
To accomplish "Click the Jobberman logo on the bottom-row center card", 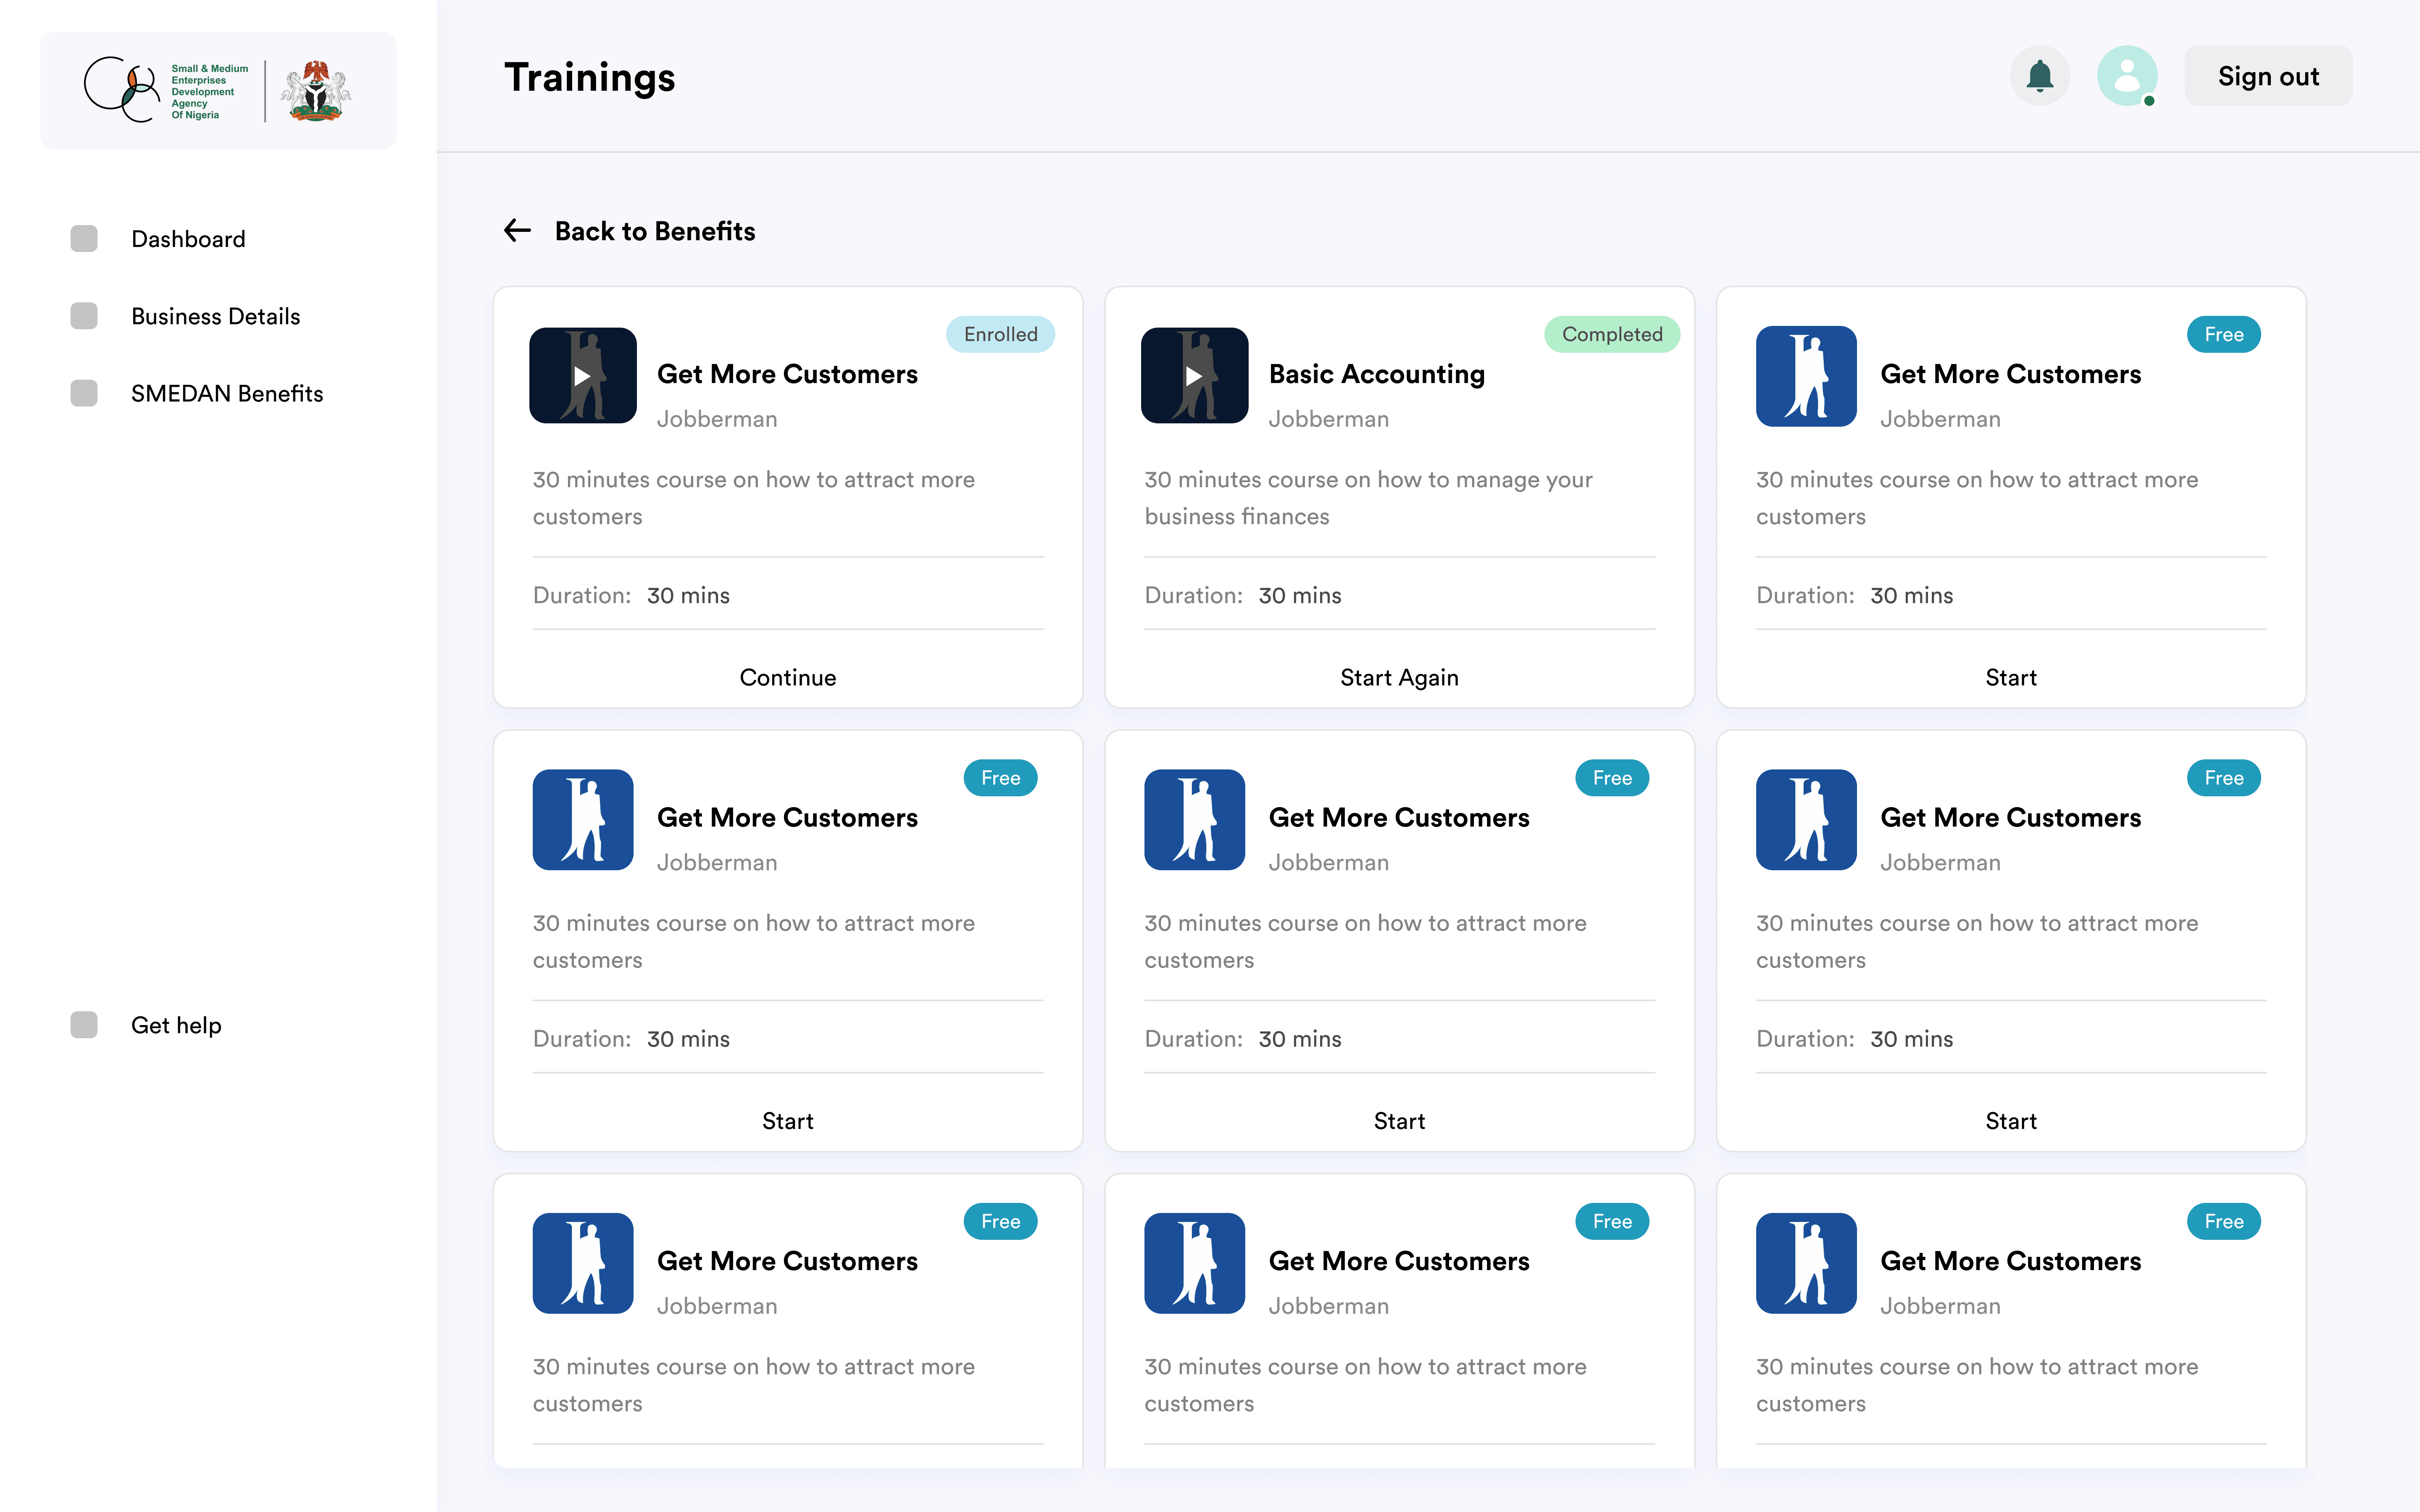I will 1194,1263.
